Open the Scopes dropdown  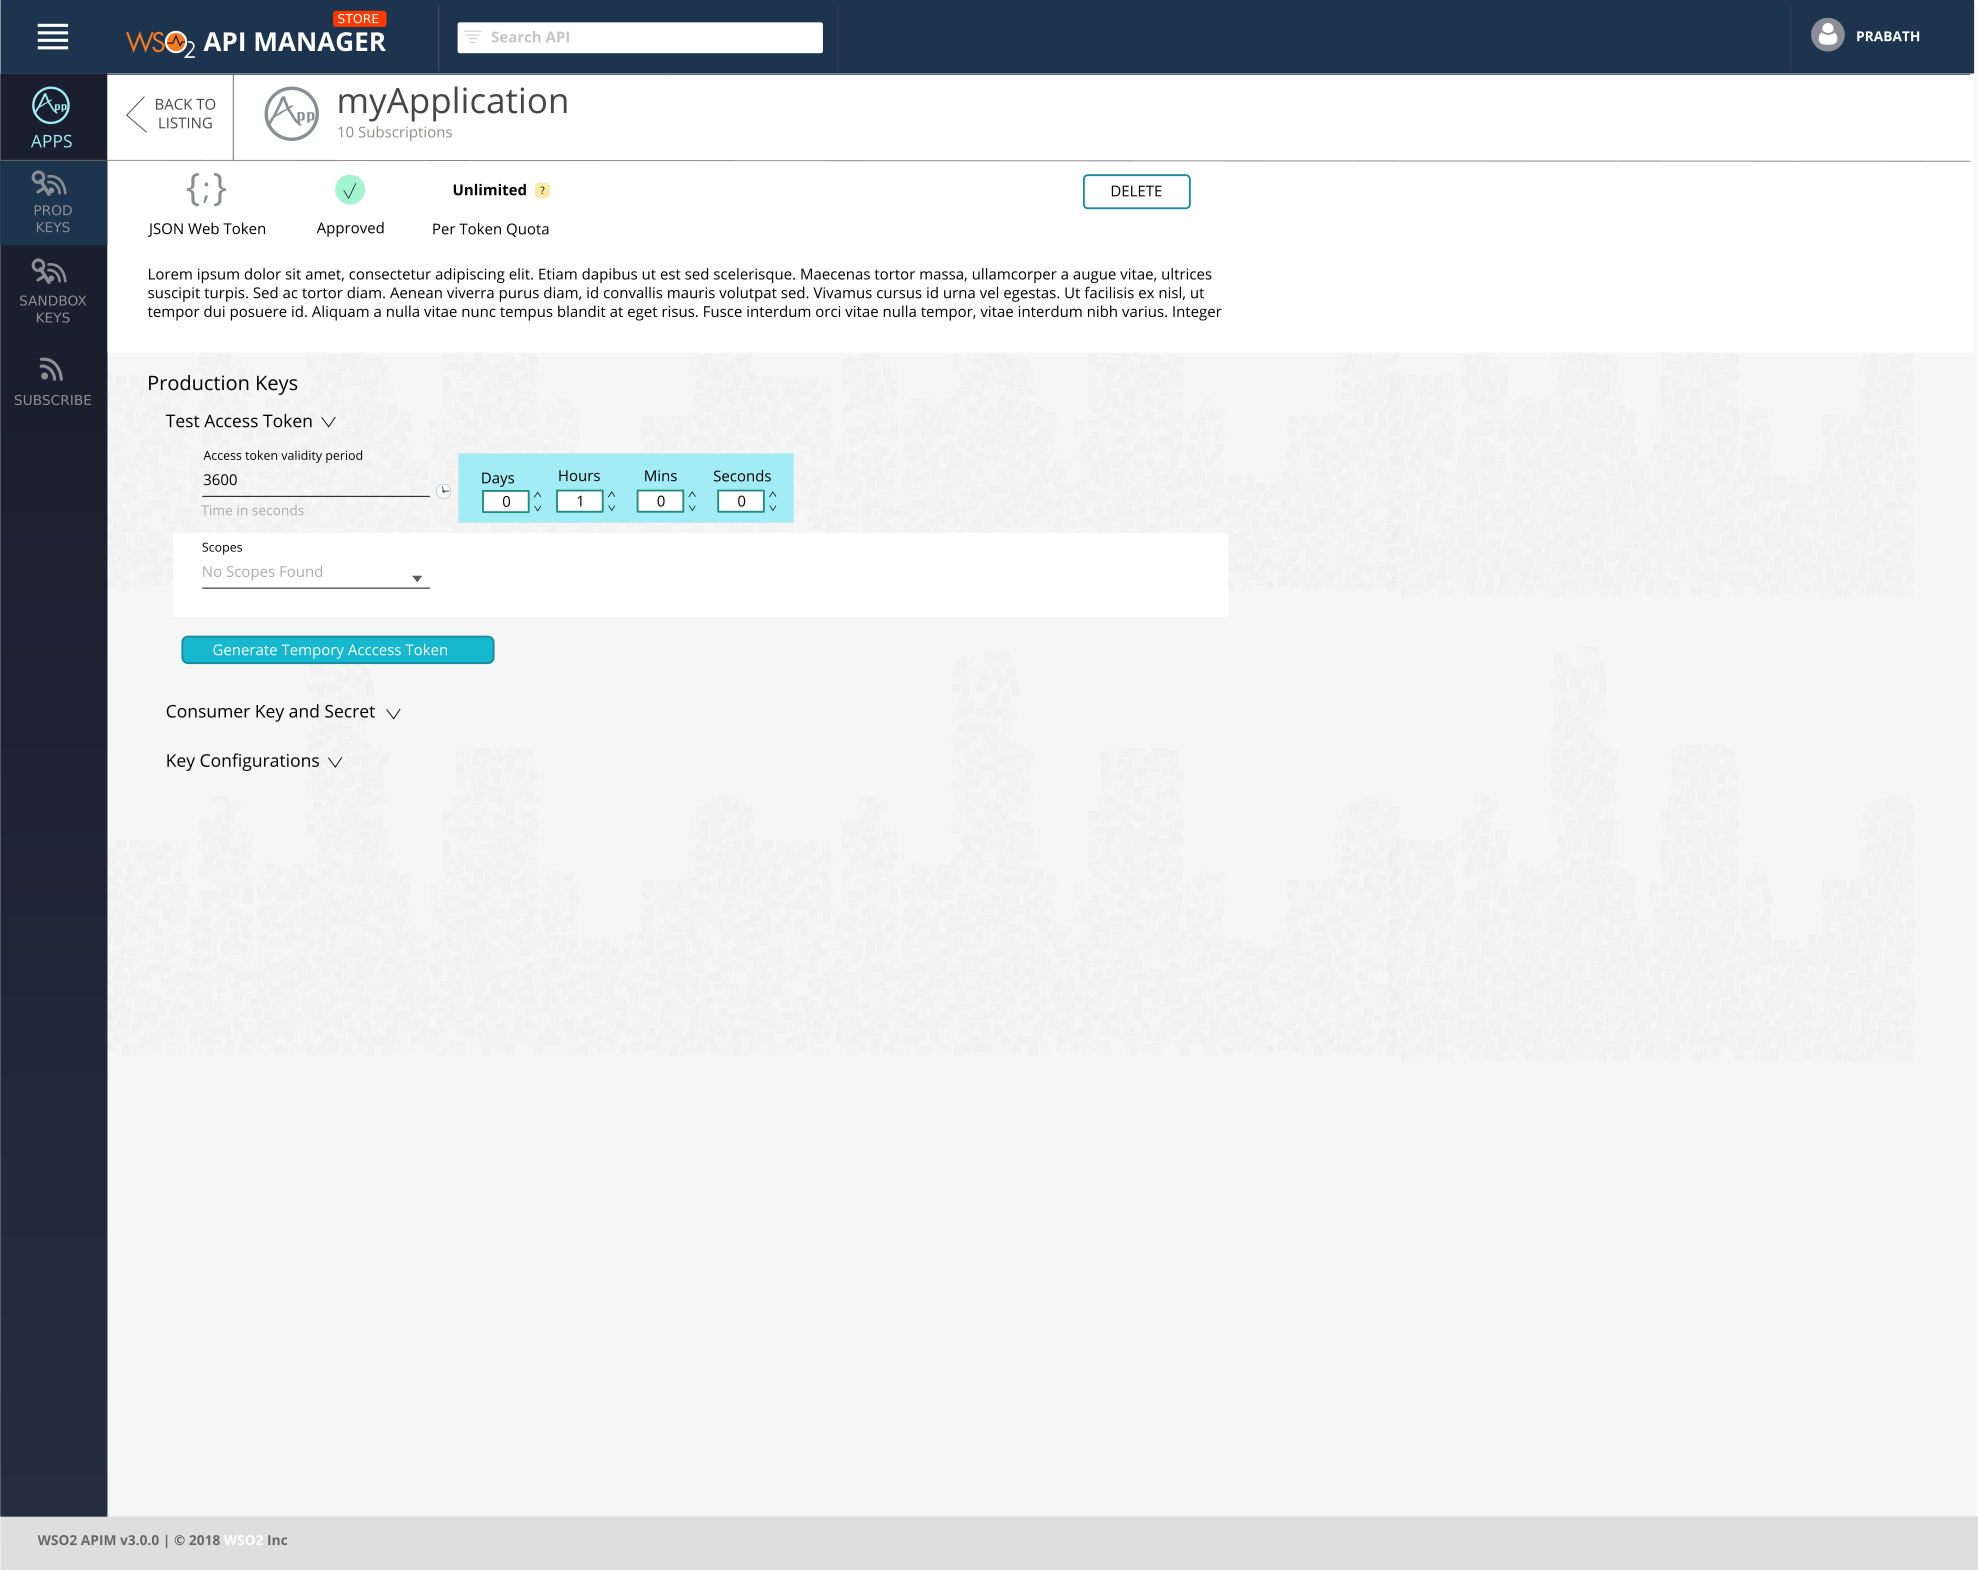417,578
